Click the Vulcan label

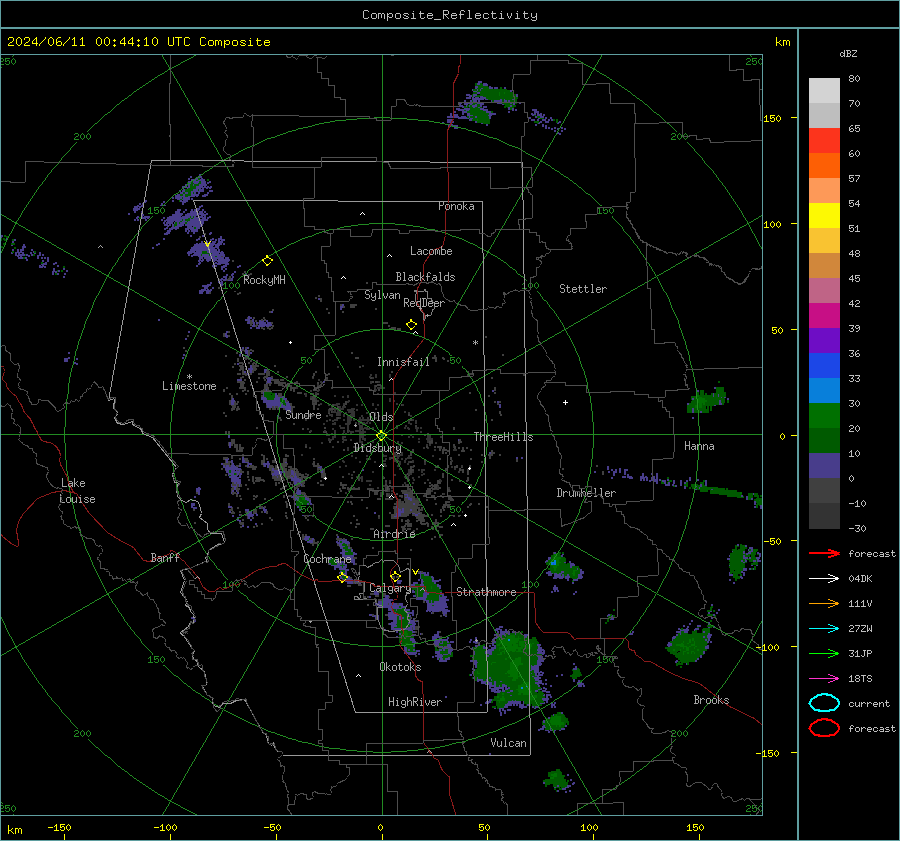tap(508, 743)
